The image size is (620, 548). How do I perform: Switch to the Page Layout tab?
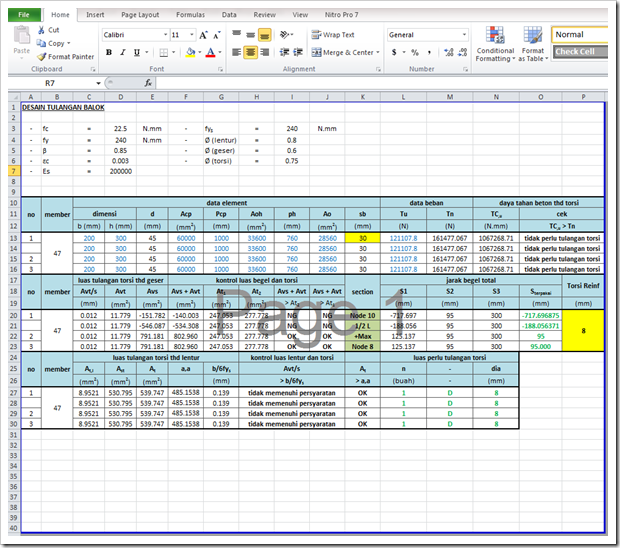tap(140, 15)
